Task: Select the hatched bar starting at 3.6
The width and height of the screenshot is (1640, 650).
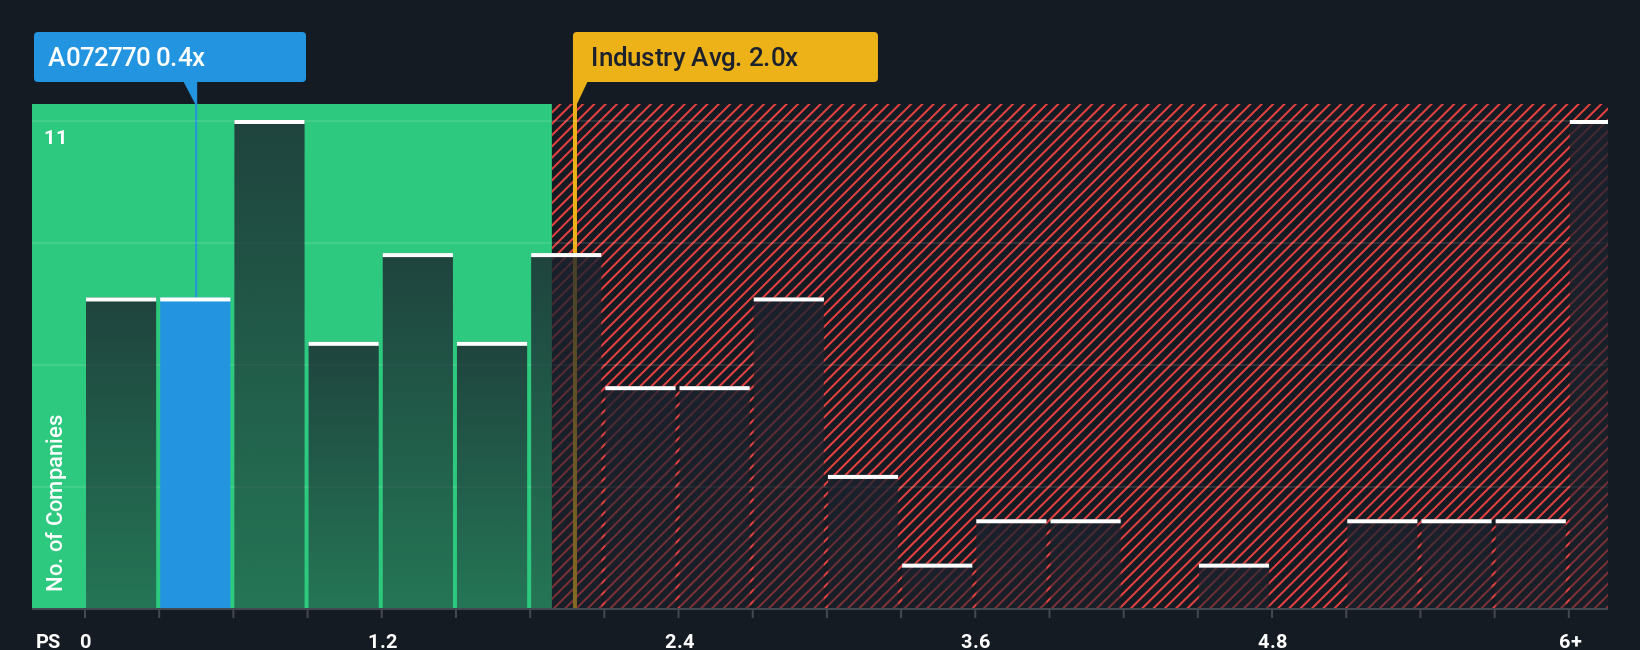Action: [1011, 564]
